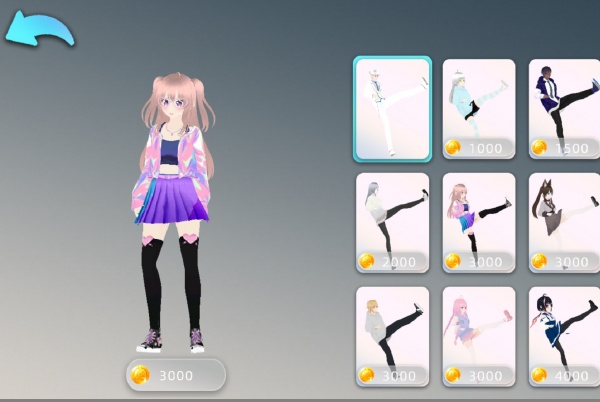Click the coin on the bottom-row pink-haired card
This screenshot has height=402, width=600.
point(453,375)
